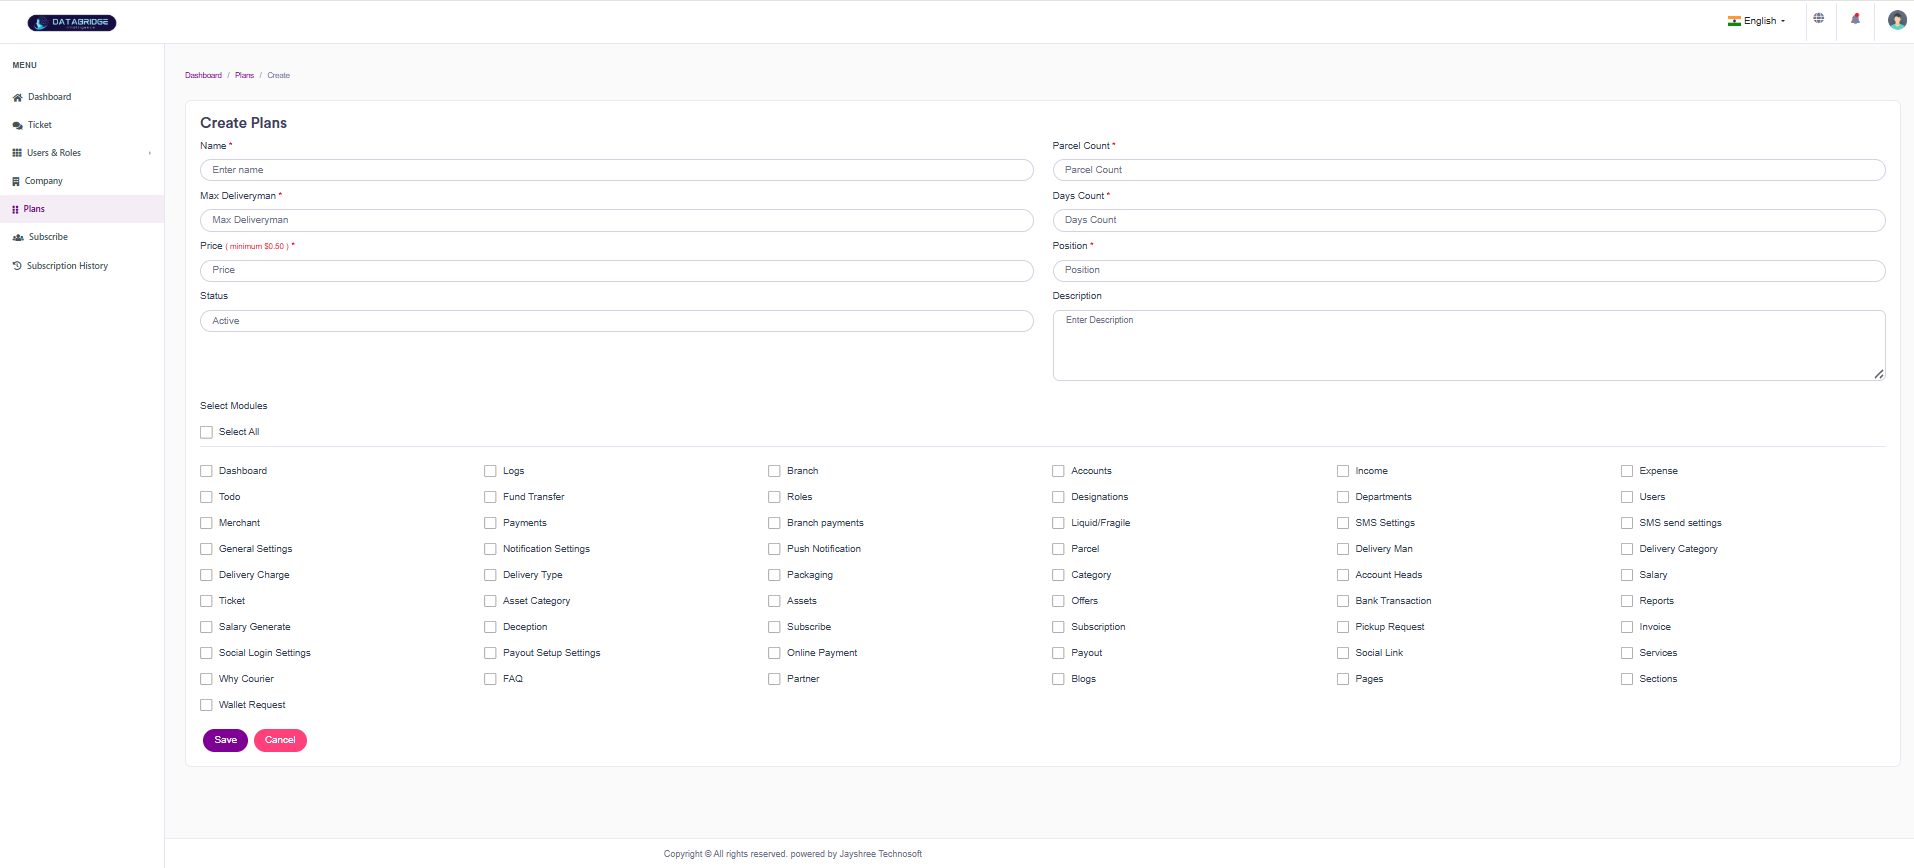This screenshot has height=868, width=1914.
Task: Tick the Sections checkbox
Action: 1627,679
